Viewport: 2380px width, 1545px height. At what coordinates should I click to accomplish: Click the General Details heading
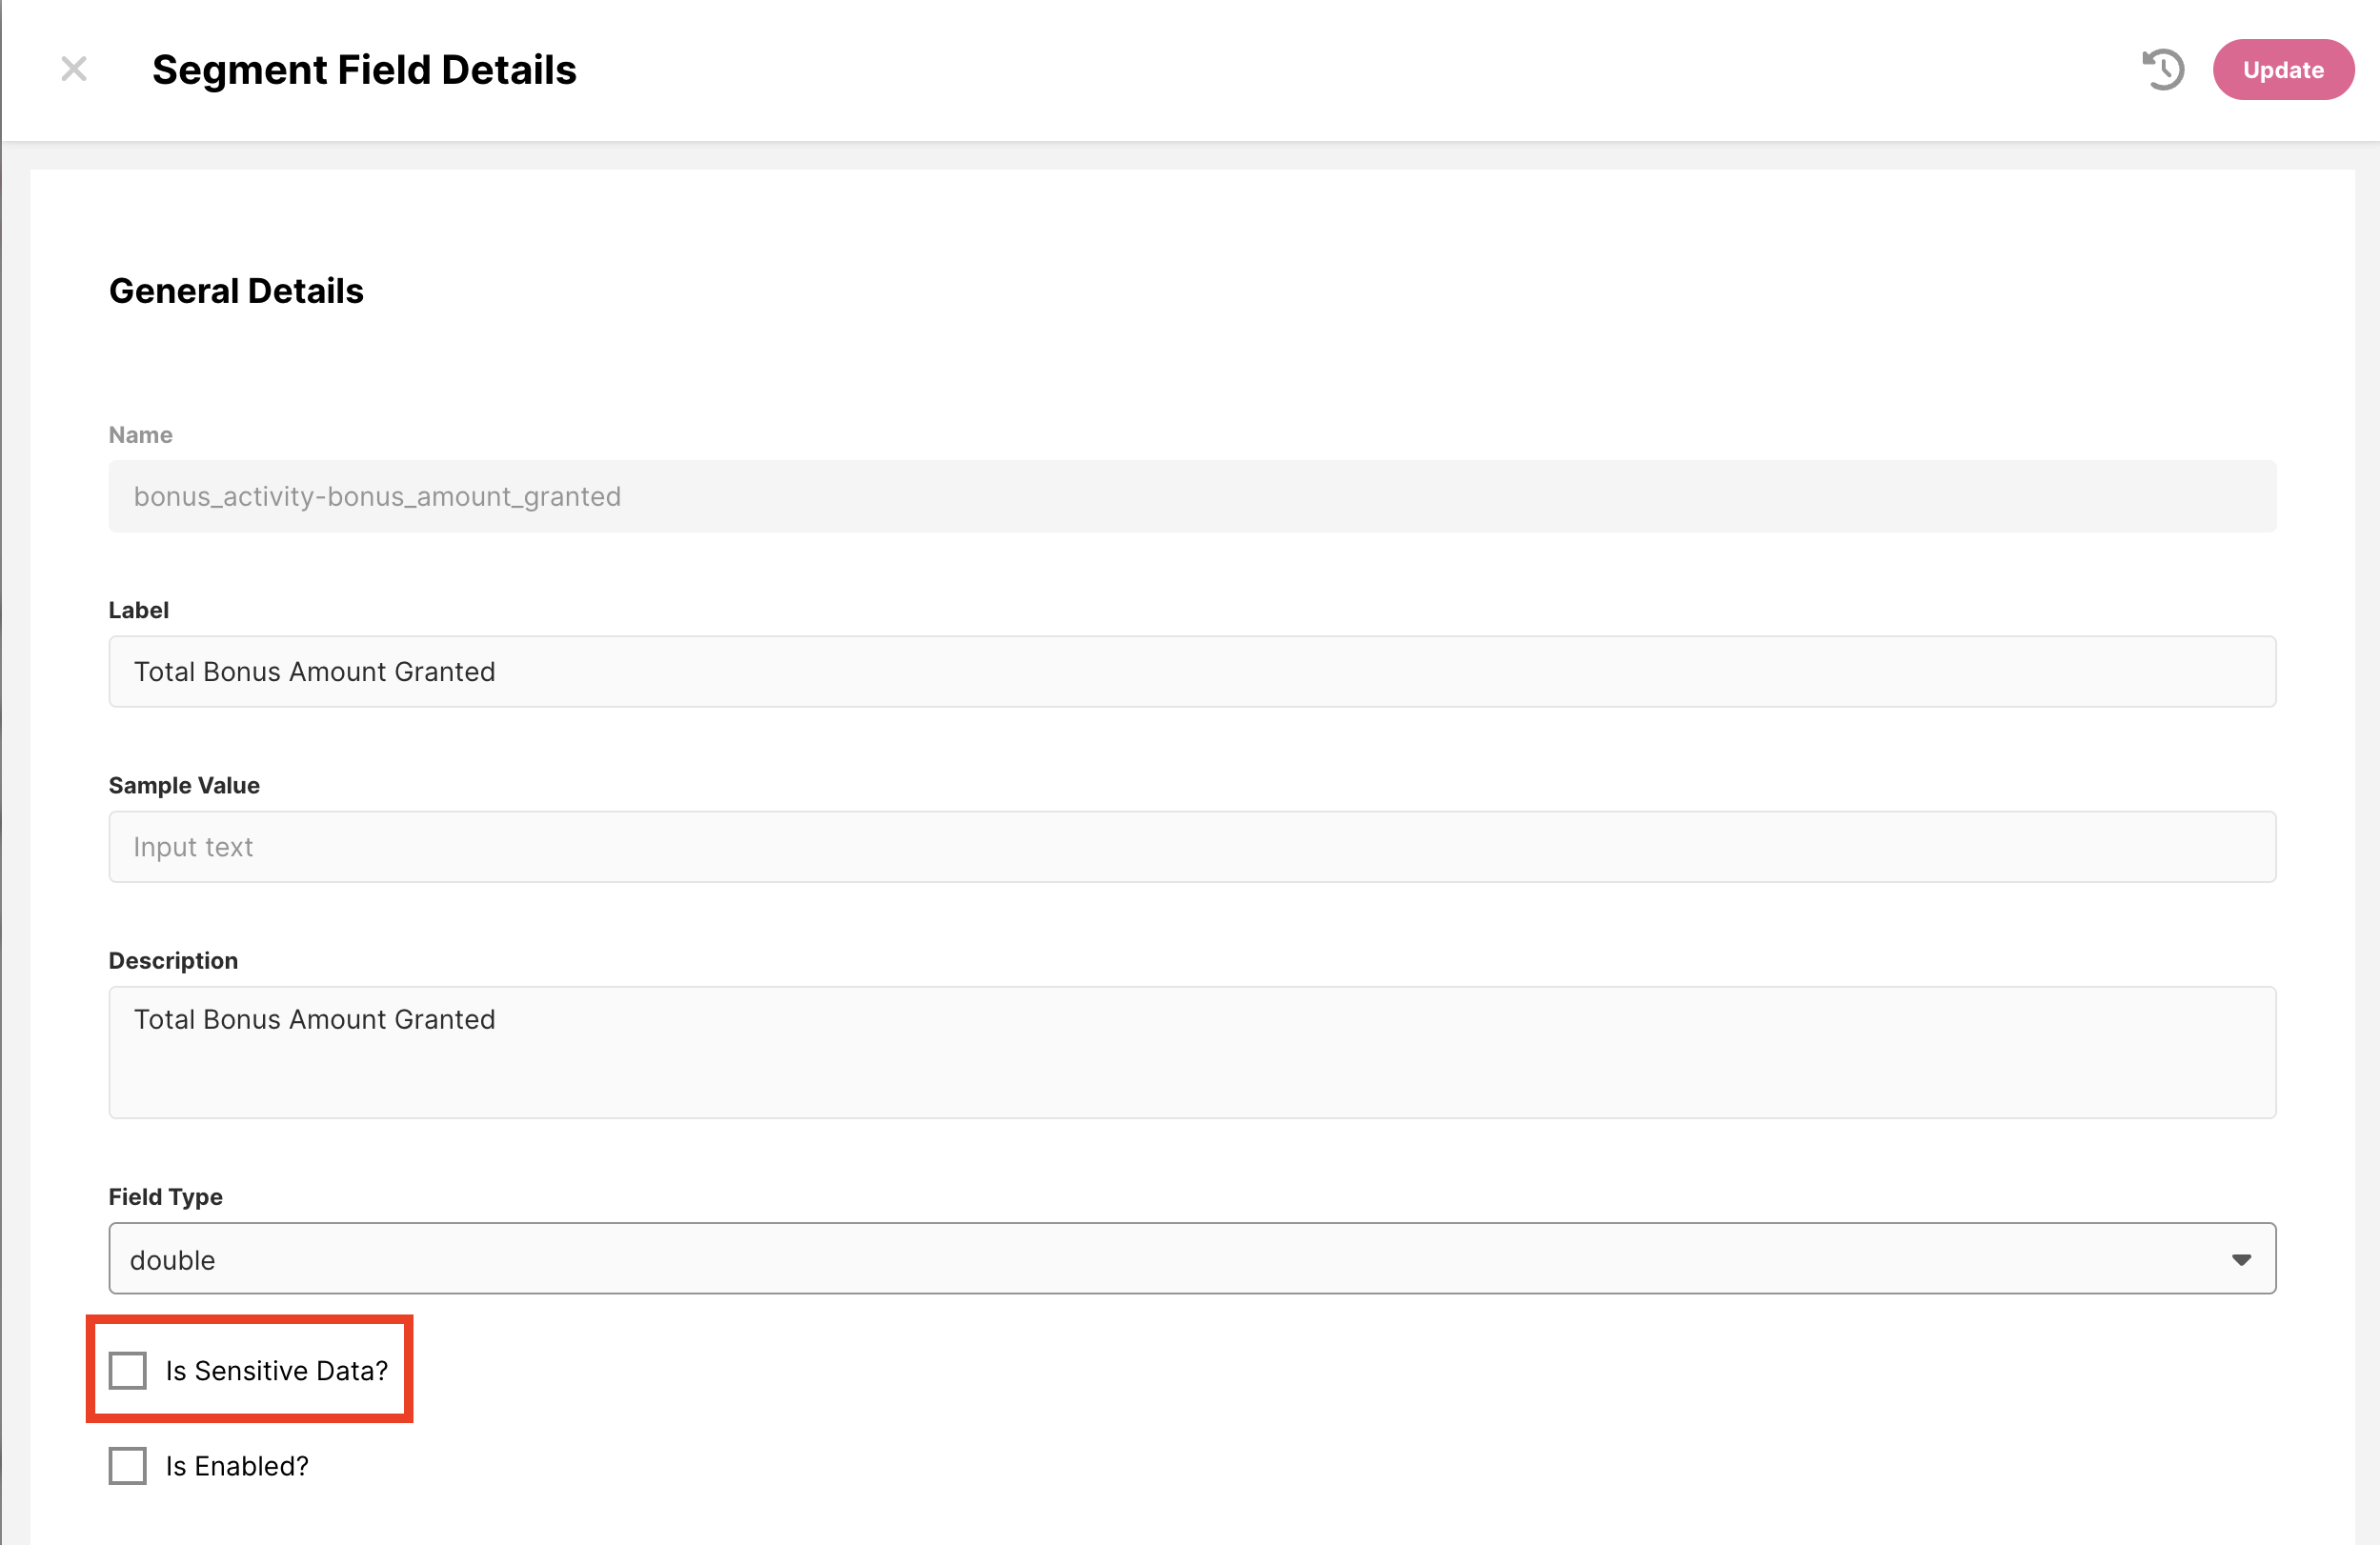tap(236, 291)
